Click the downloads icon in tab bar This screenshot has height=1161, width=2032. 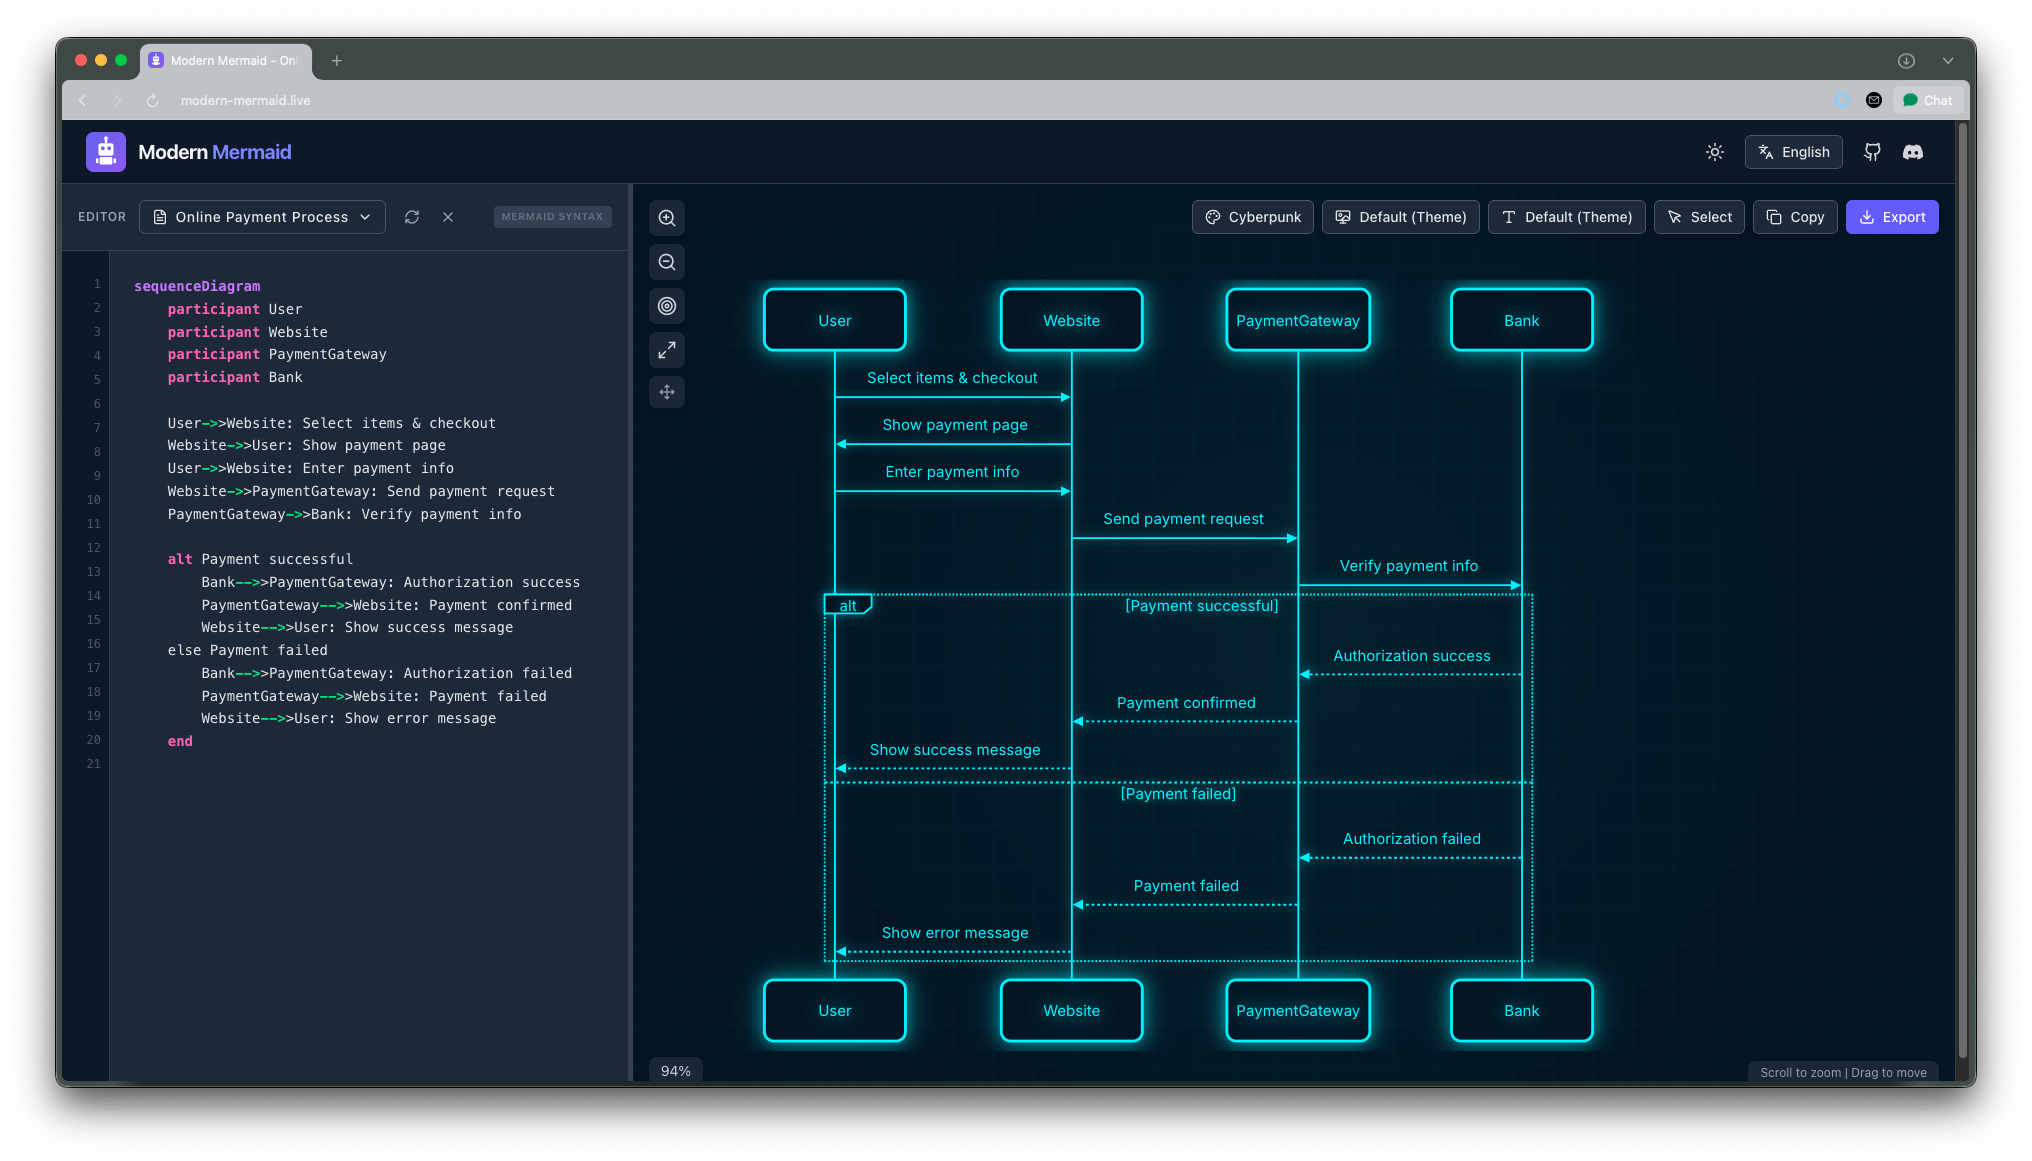tap(1906, 61)
